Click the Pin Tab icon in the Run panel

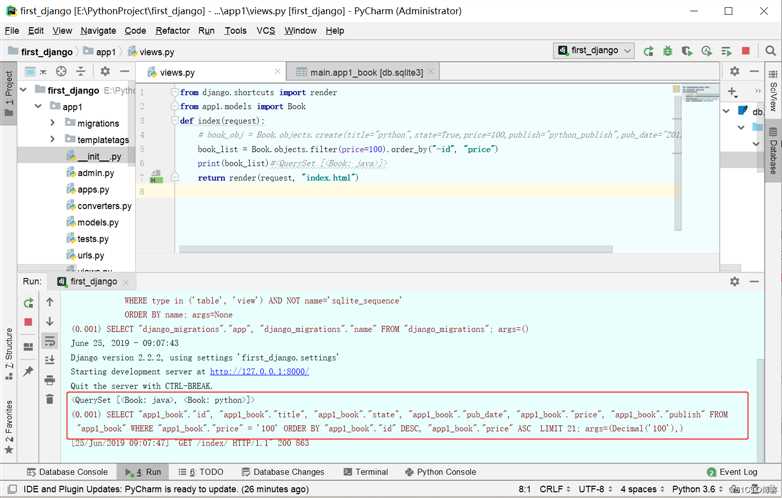[x=28, y=371]
